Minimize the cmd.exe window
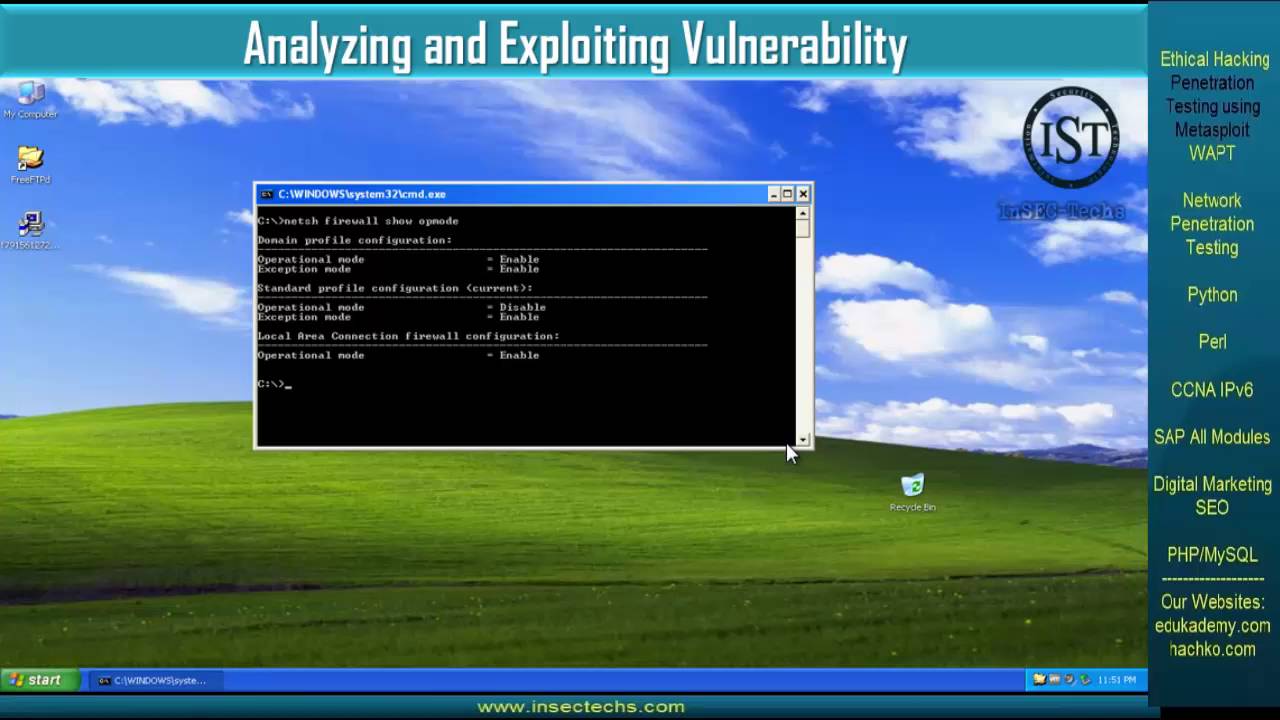 pyautogui.click(x=773, y=194)
